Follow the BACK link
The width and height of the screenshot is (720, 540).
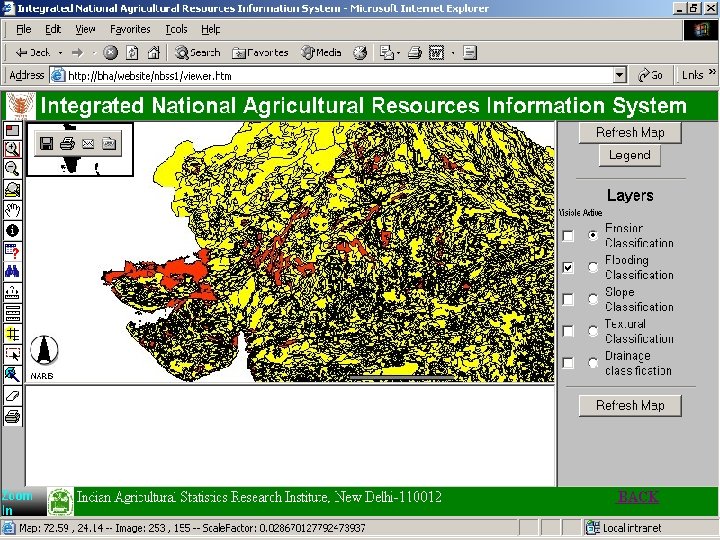click(638, 497)
